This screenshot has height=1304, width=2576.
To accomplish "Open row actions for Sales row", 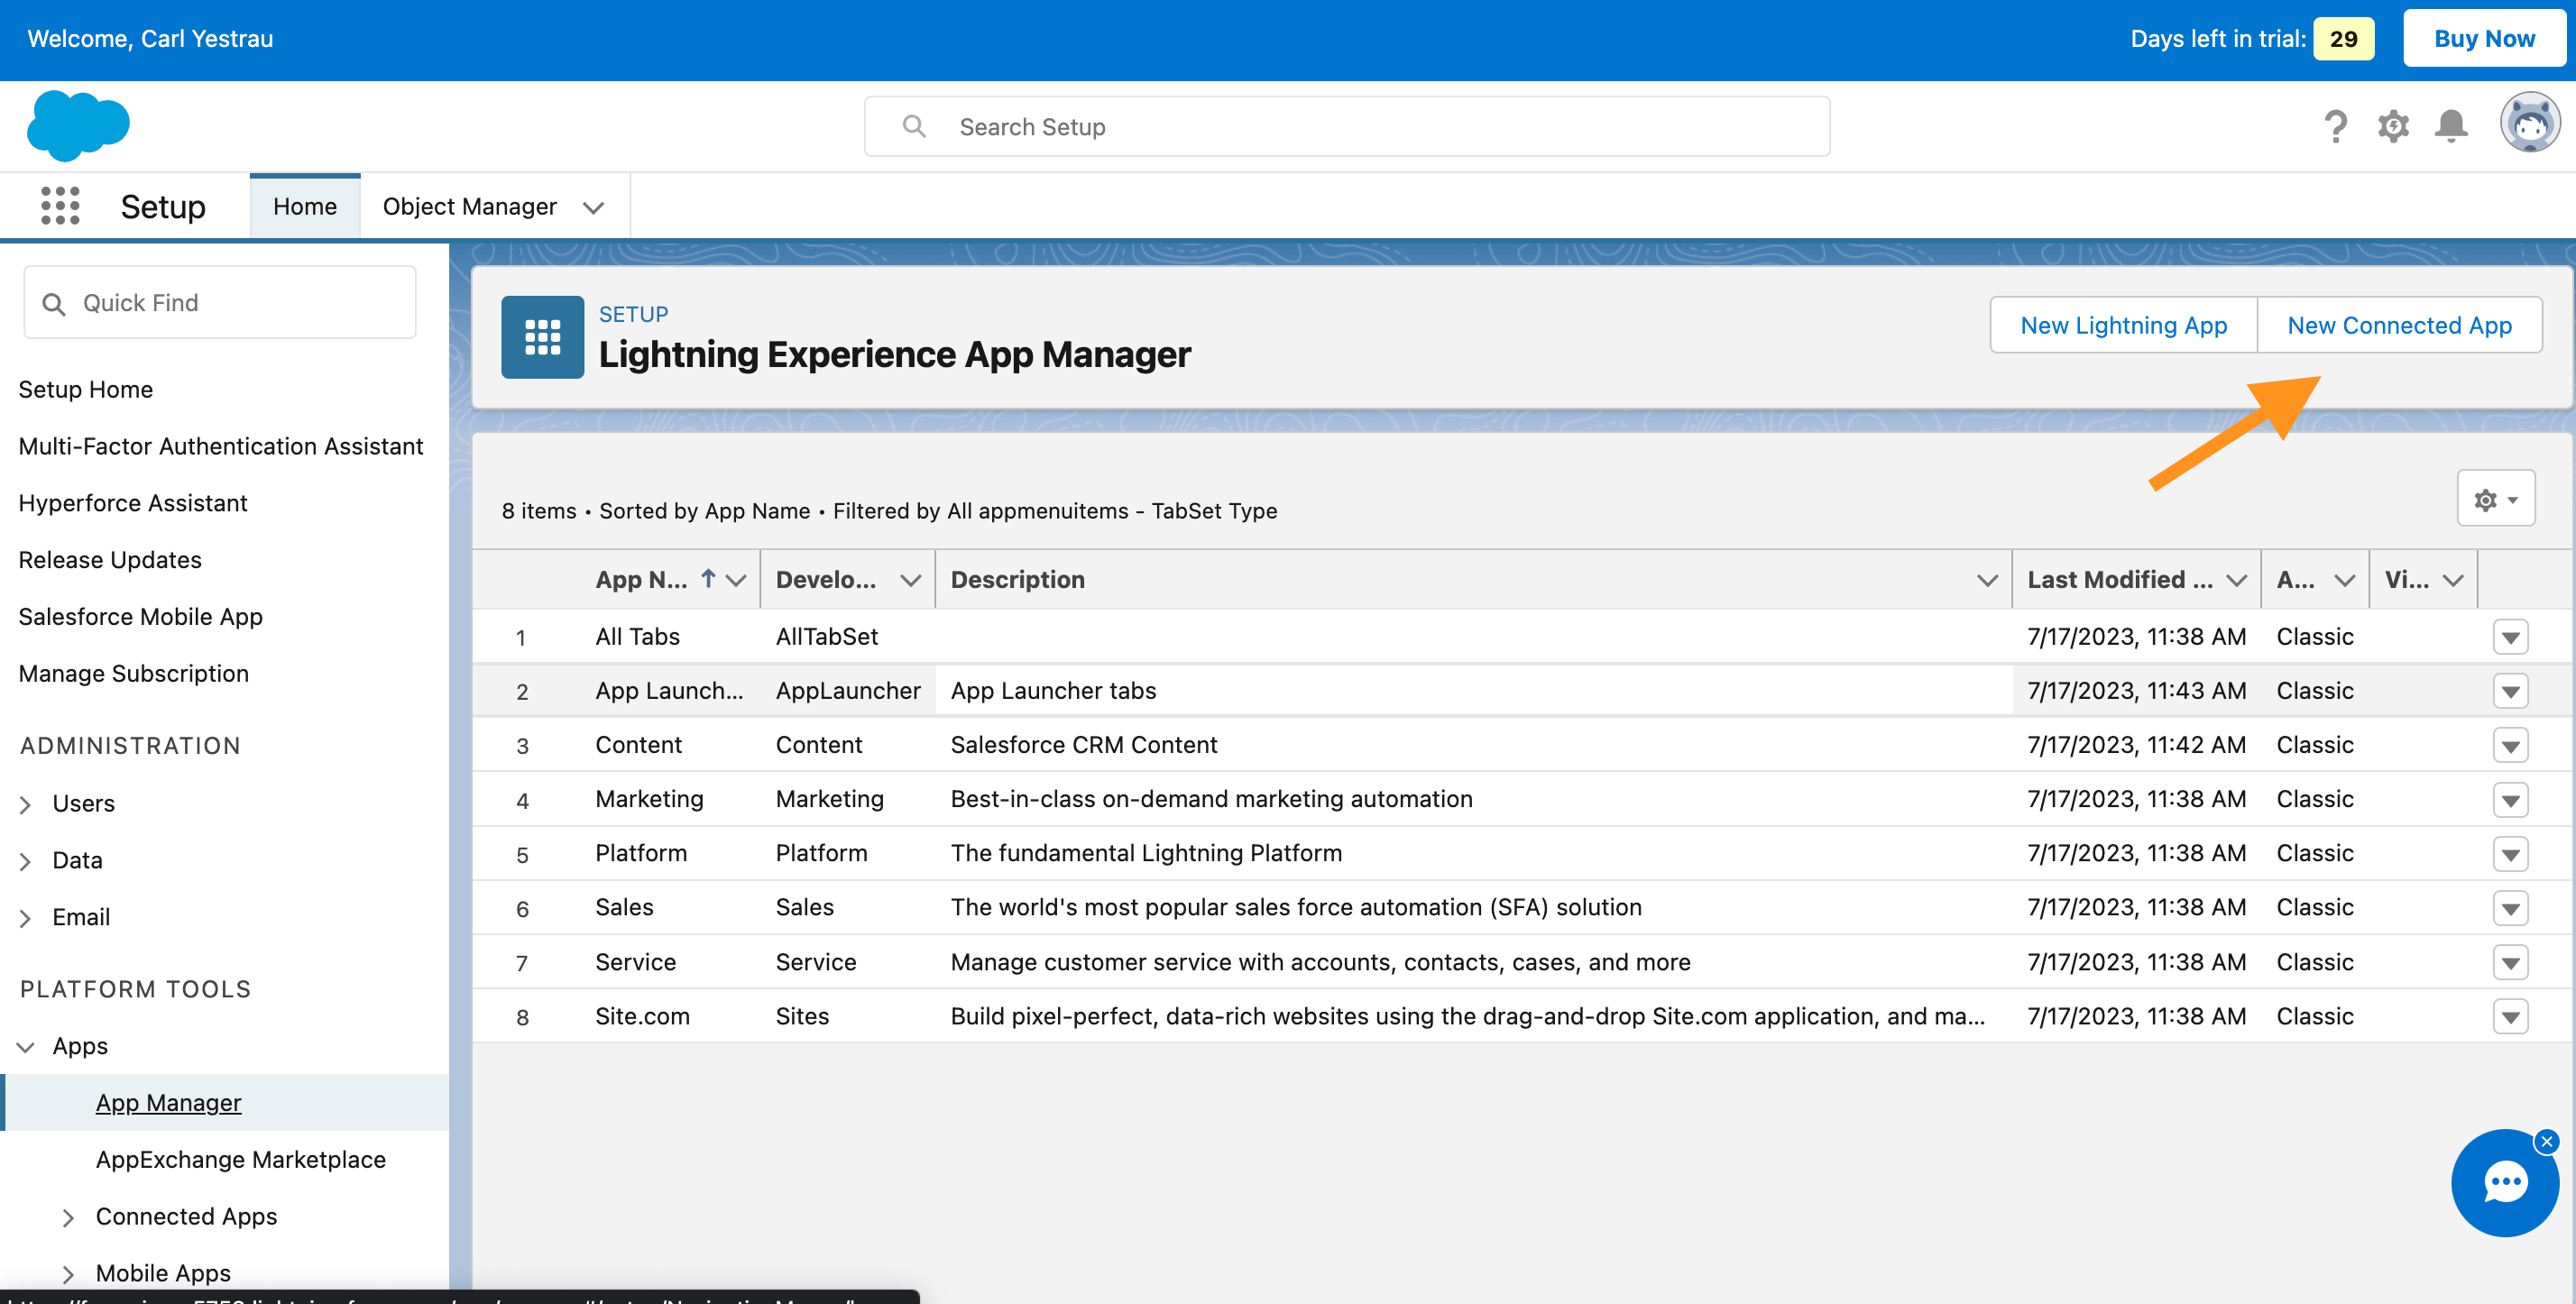I will [2510, 908].
